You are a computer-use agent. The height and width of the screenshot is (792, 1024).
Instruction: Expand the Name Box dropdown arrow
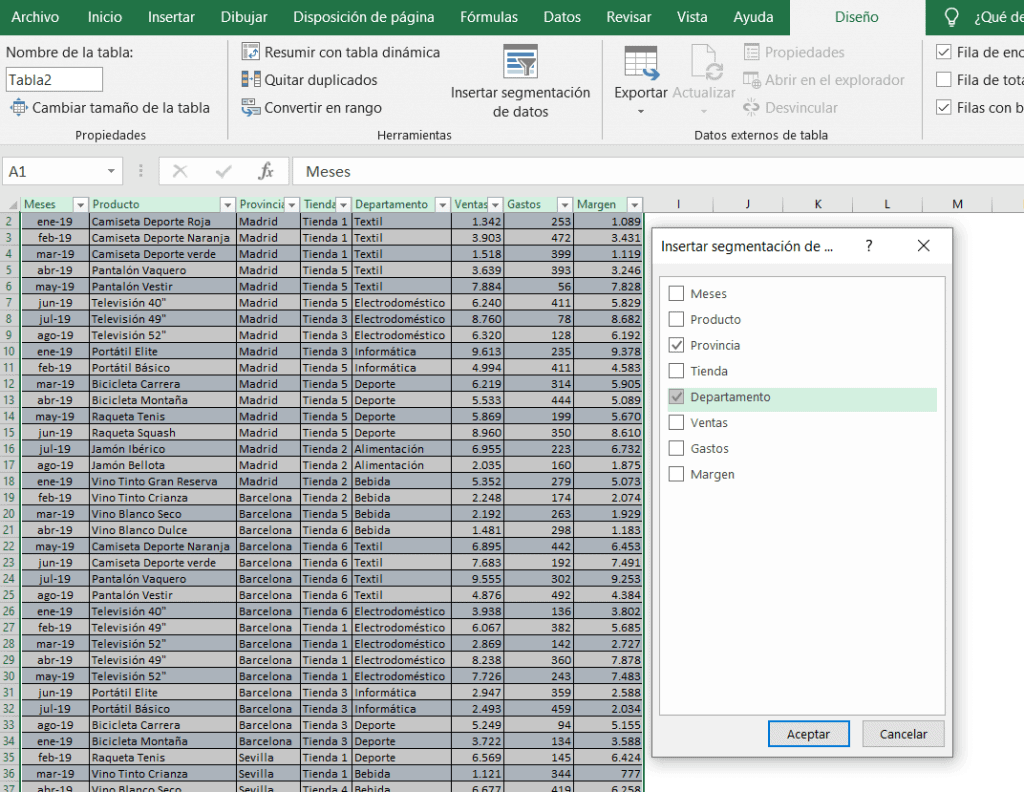[x=111, y=172]
